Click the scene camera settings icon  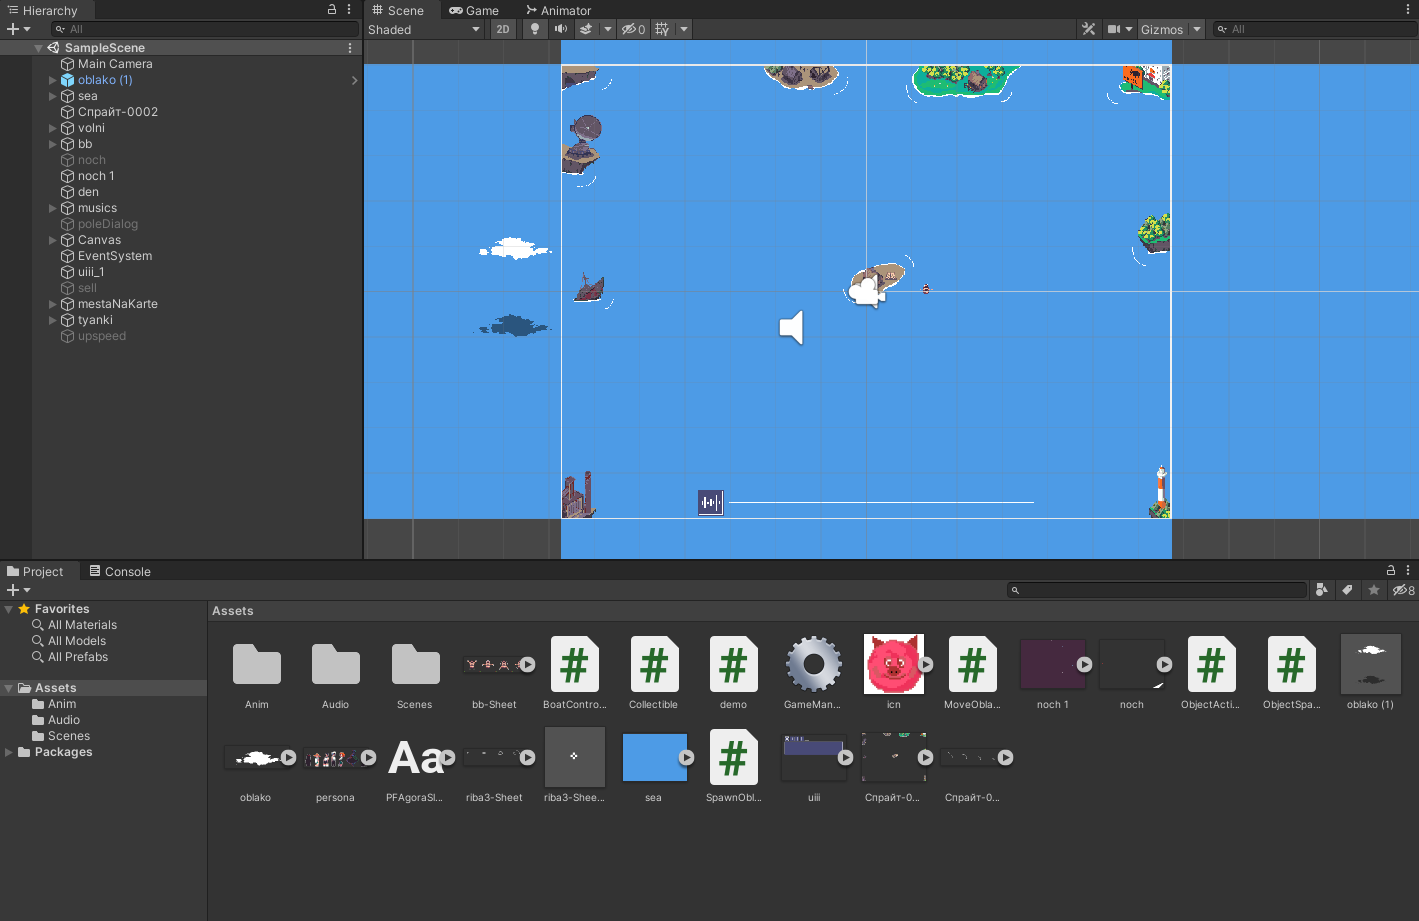tap(1114, 29)
